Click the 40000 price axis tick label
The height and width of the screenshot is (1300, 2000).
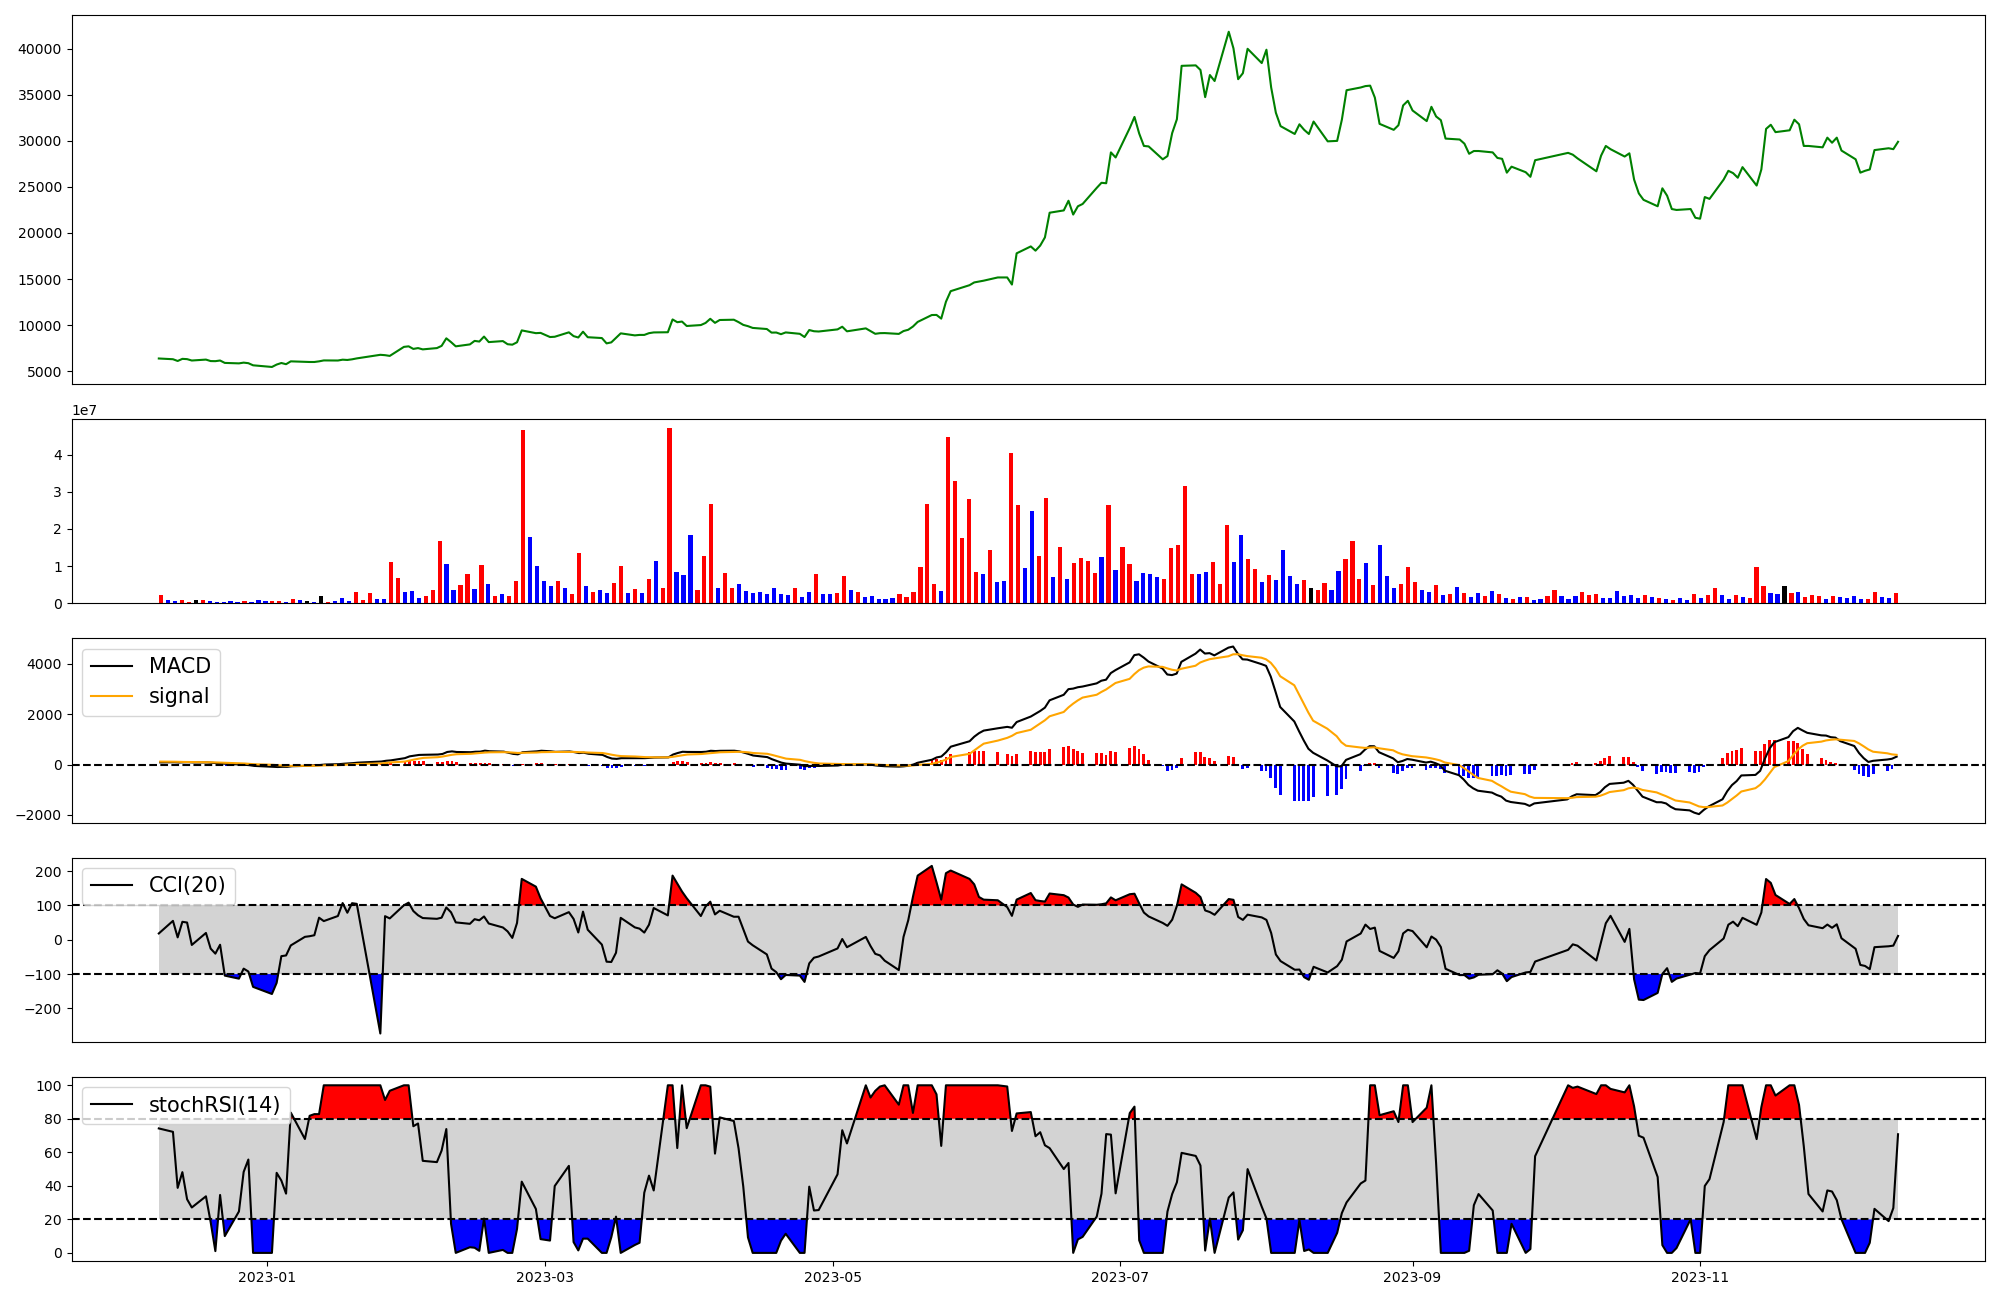coord(40,50)
